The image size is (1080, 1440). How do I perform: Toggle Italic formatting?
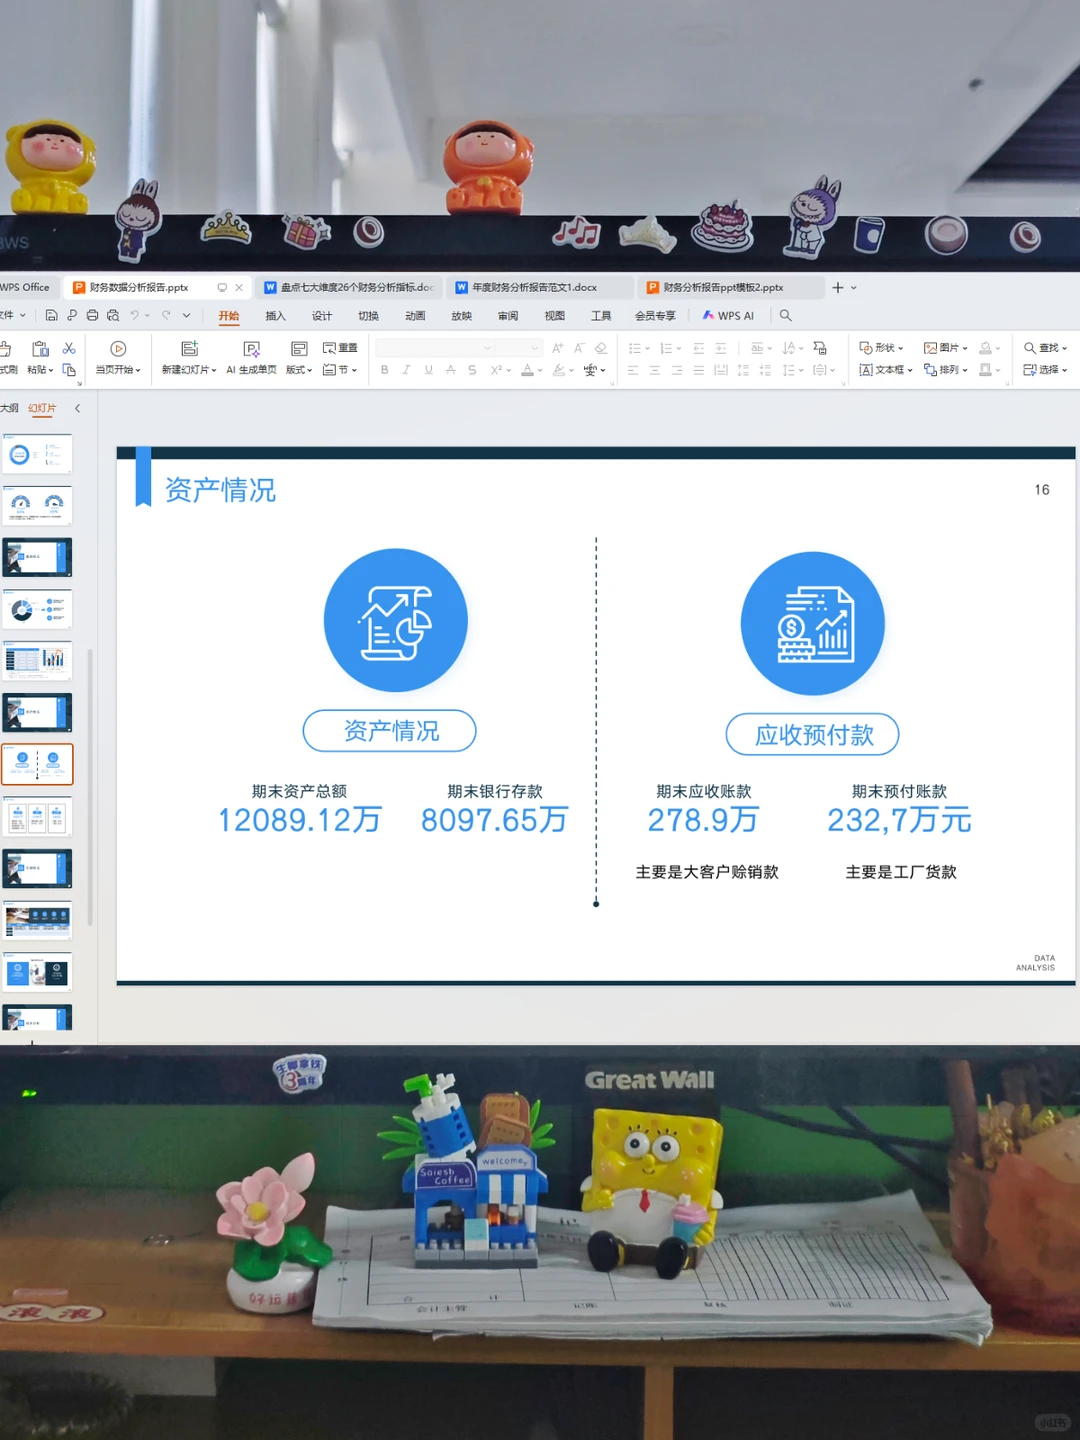click(x=406, y=370)
